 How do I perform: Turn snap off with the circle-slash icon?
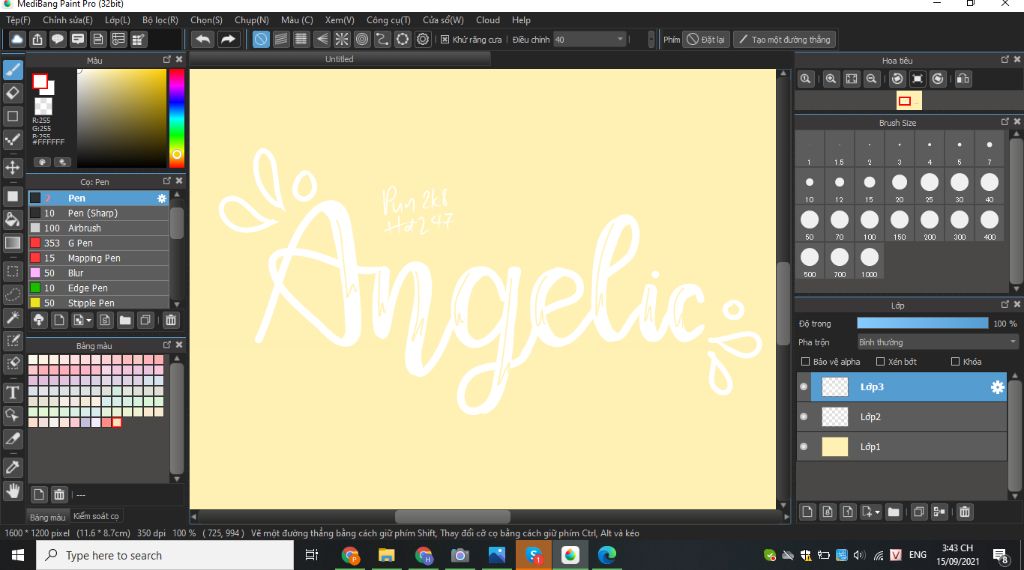click(x=261, y=40)
